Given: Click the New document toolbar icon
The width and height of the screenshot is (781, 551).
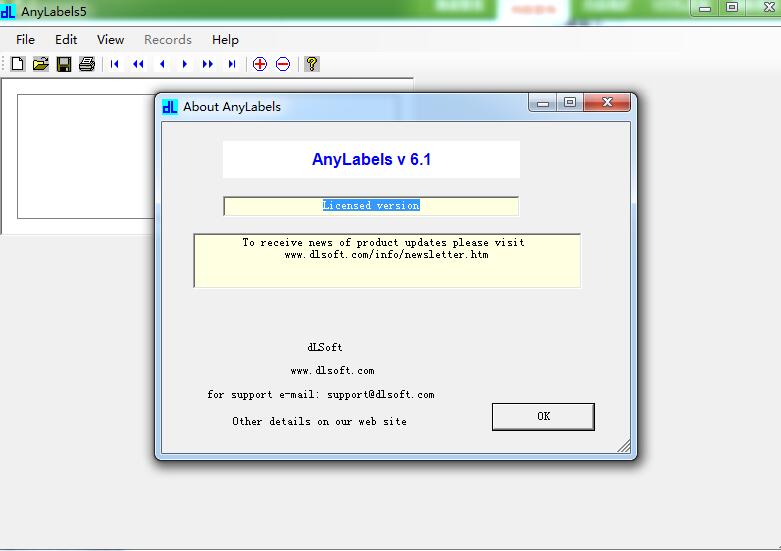Looking at the screenshot, I should (x=18, y=64).
